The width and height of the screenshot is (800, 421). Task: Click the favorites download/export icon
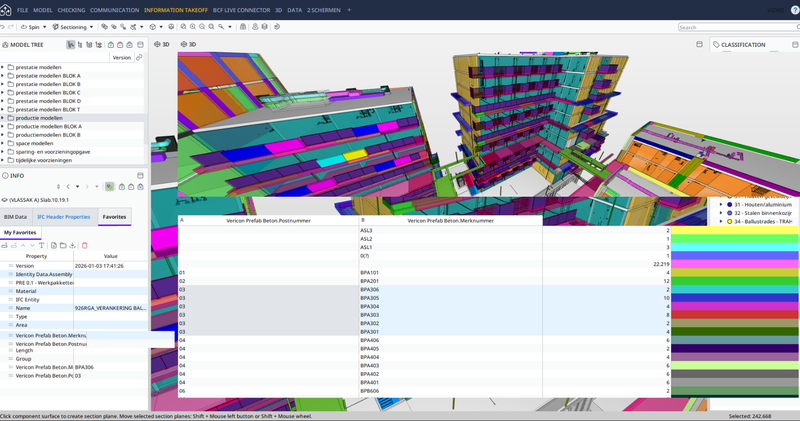(72, 245)
